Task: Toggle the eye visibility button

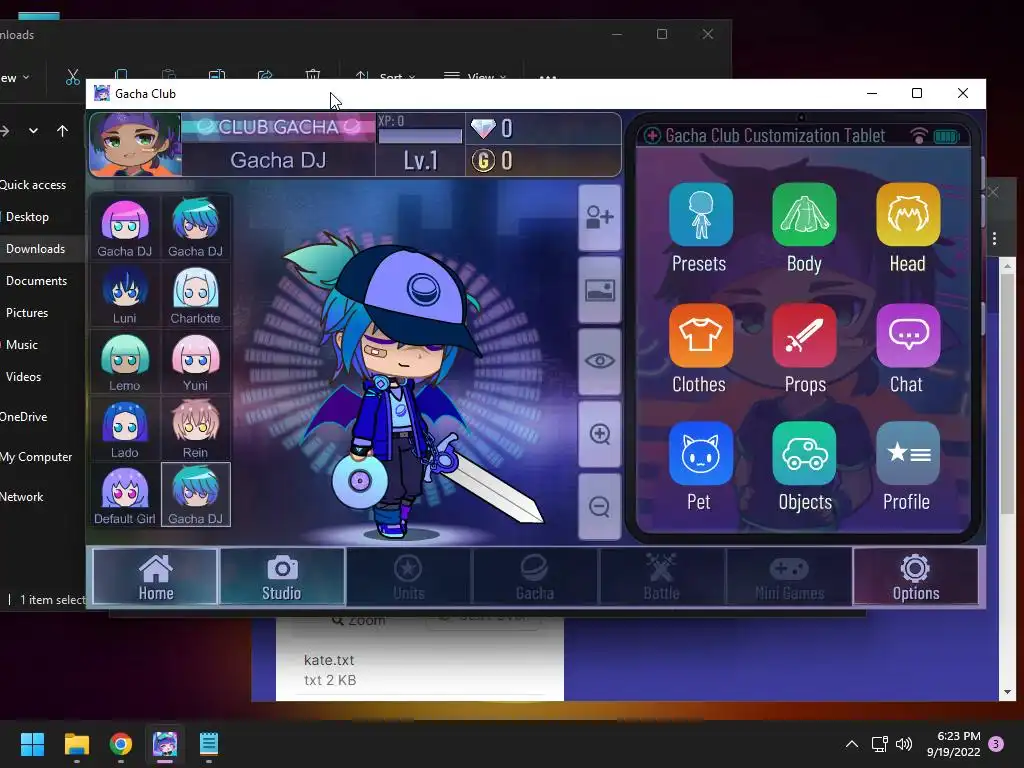Action: (600, 361)
